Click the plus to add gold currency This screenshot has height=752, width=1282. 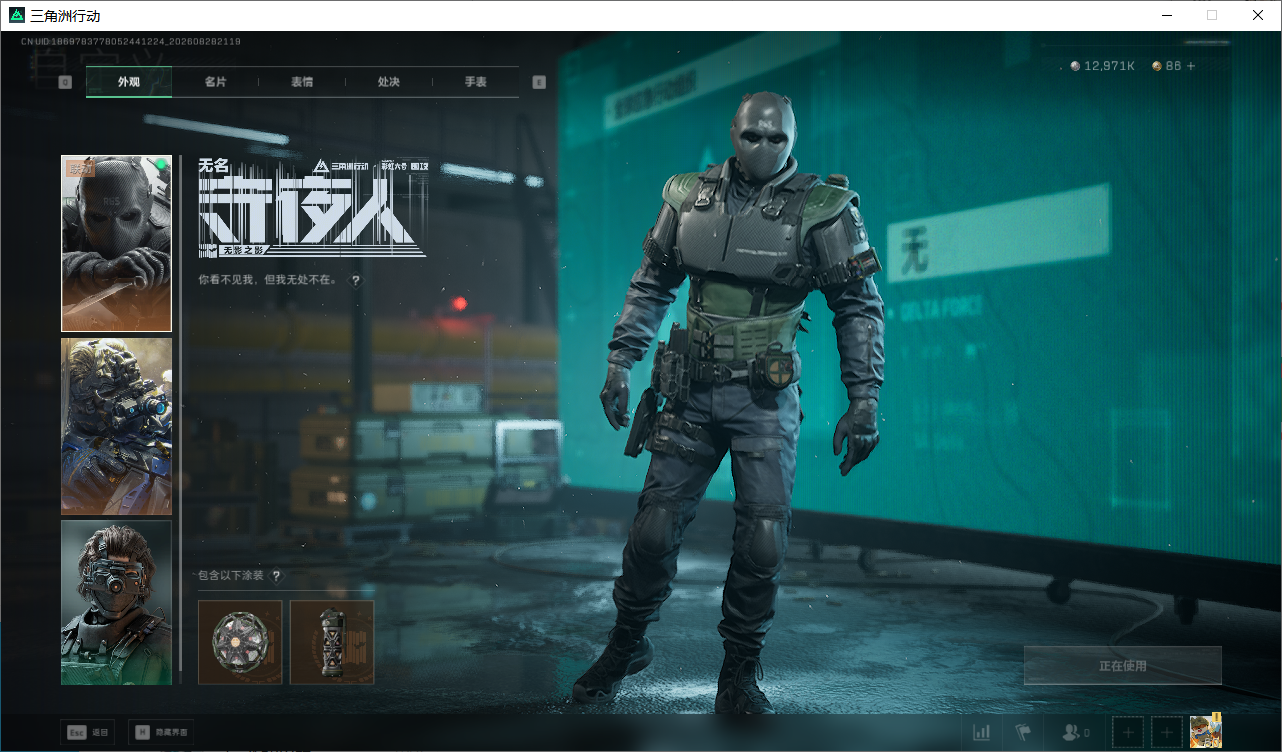click(1190, 66)
